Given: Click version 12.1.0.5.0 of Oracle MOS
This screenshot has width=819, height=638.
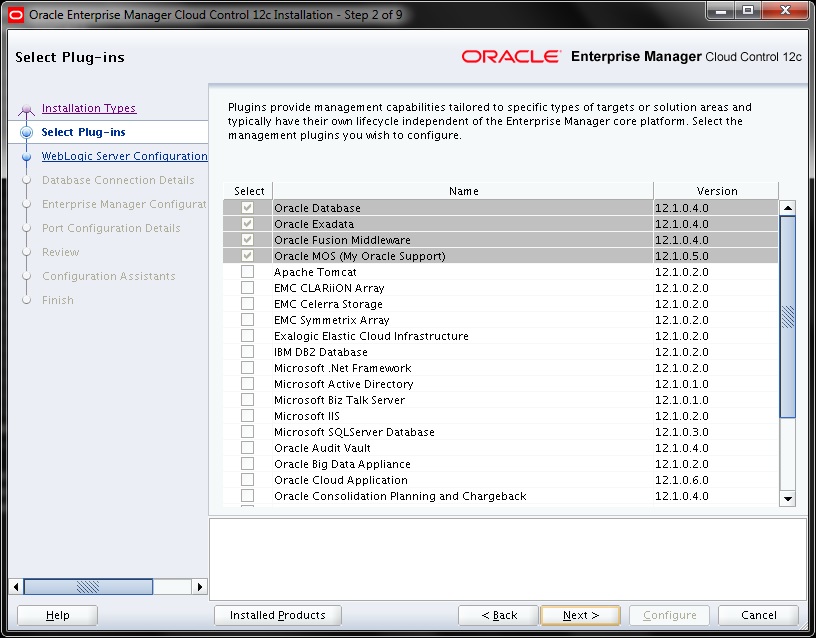Looking at the screenshot, I should coord(682,257).
